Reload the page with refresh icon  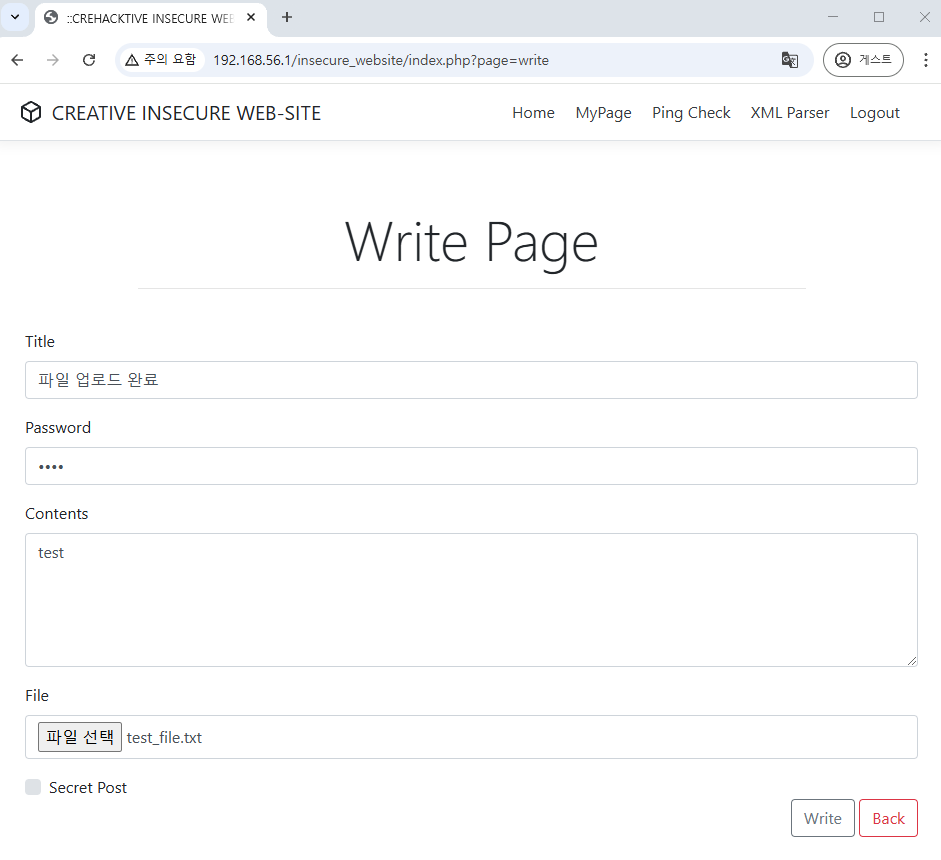point(89,60)
